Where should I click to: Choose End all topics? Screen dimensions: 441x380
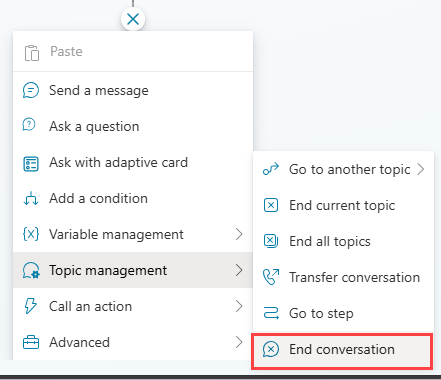[330, 241]
